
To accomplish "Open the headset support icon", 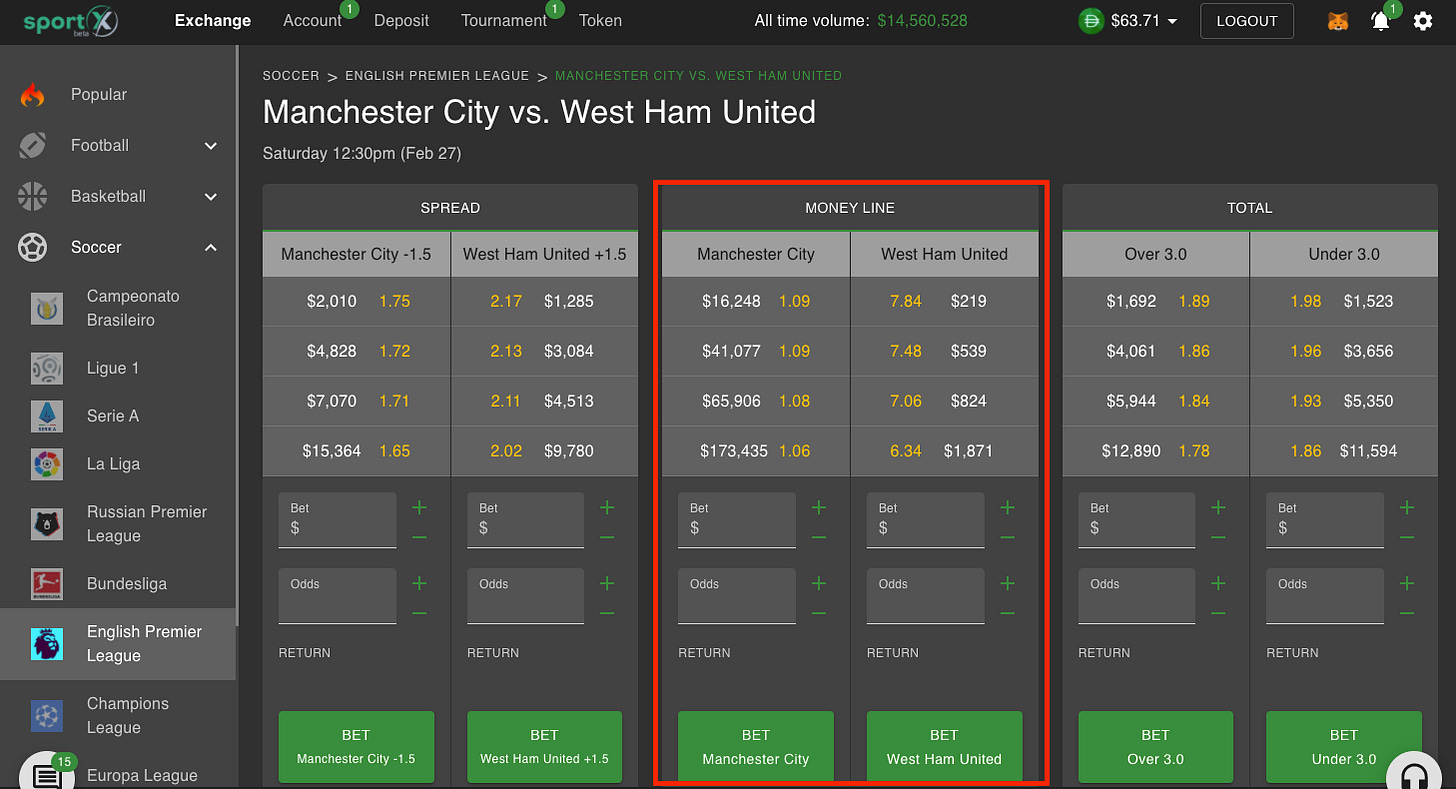I will (1415, 773).
